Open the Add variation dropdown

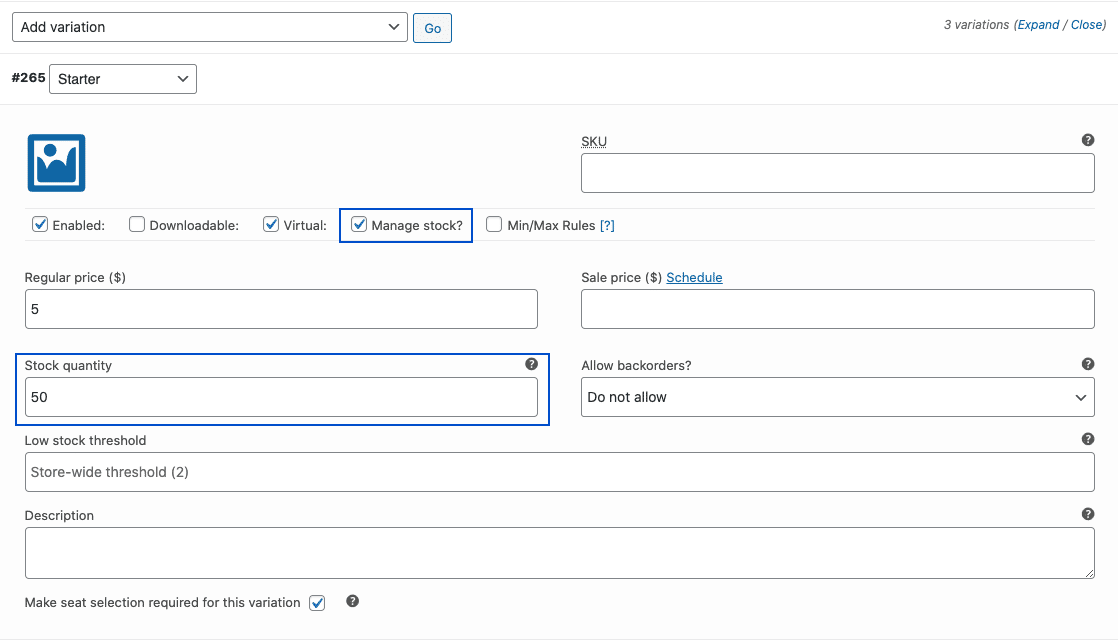point(209,27)
